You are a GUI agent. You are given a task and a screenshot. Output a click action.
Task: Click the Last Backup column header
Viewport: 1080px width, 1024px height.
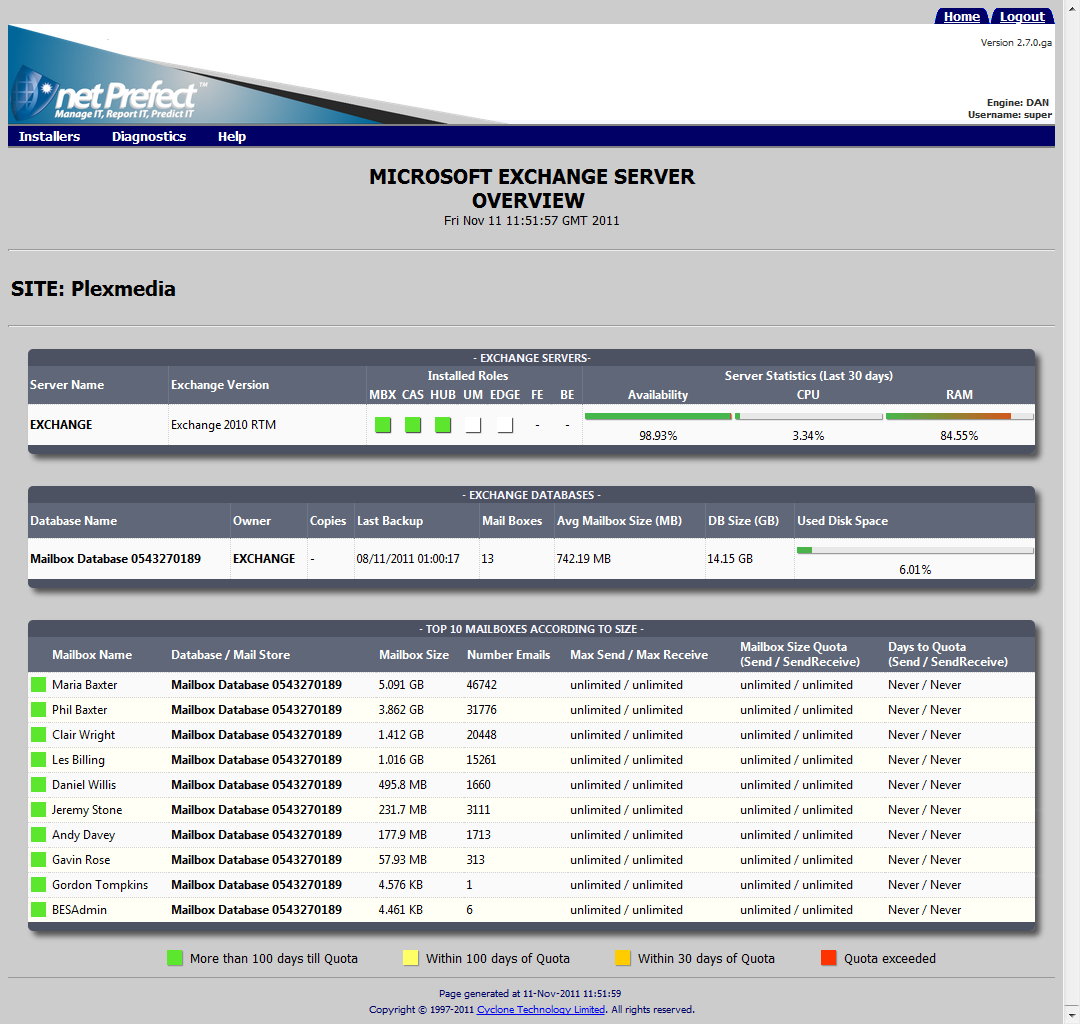click(x=390, y=521)
